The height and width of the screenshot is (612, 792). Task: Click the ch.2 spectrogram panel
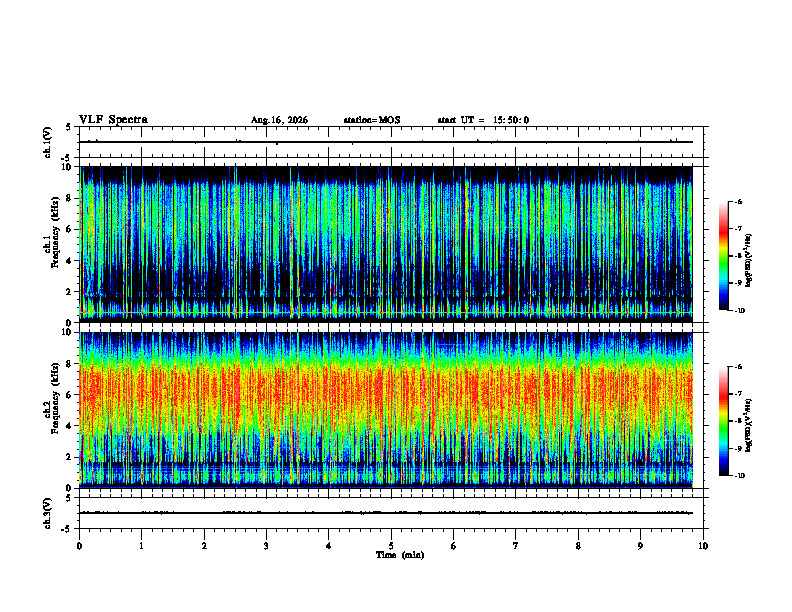[386, 410]
